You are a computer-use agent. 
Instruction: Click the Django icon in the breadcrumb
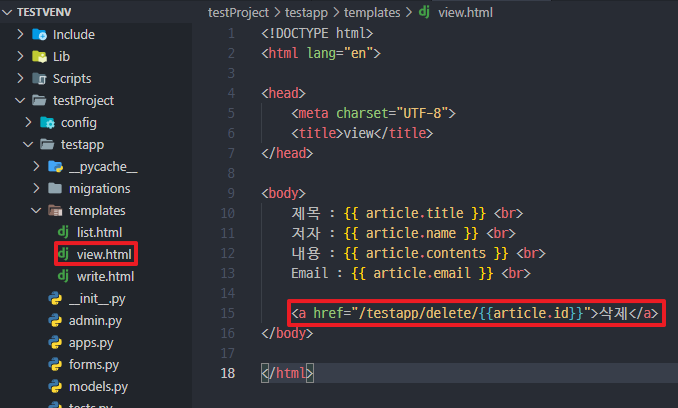424,12
